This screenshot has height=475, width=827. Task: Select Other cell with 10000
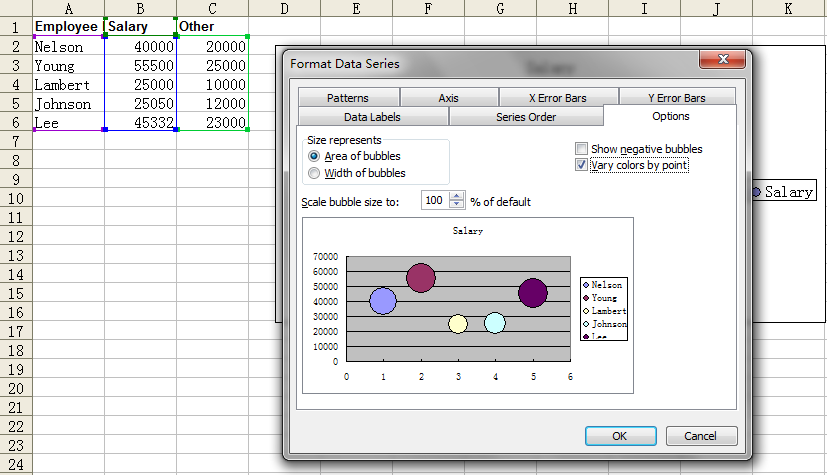pos(213,84)
